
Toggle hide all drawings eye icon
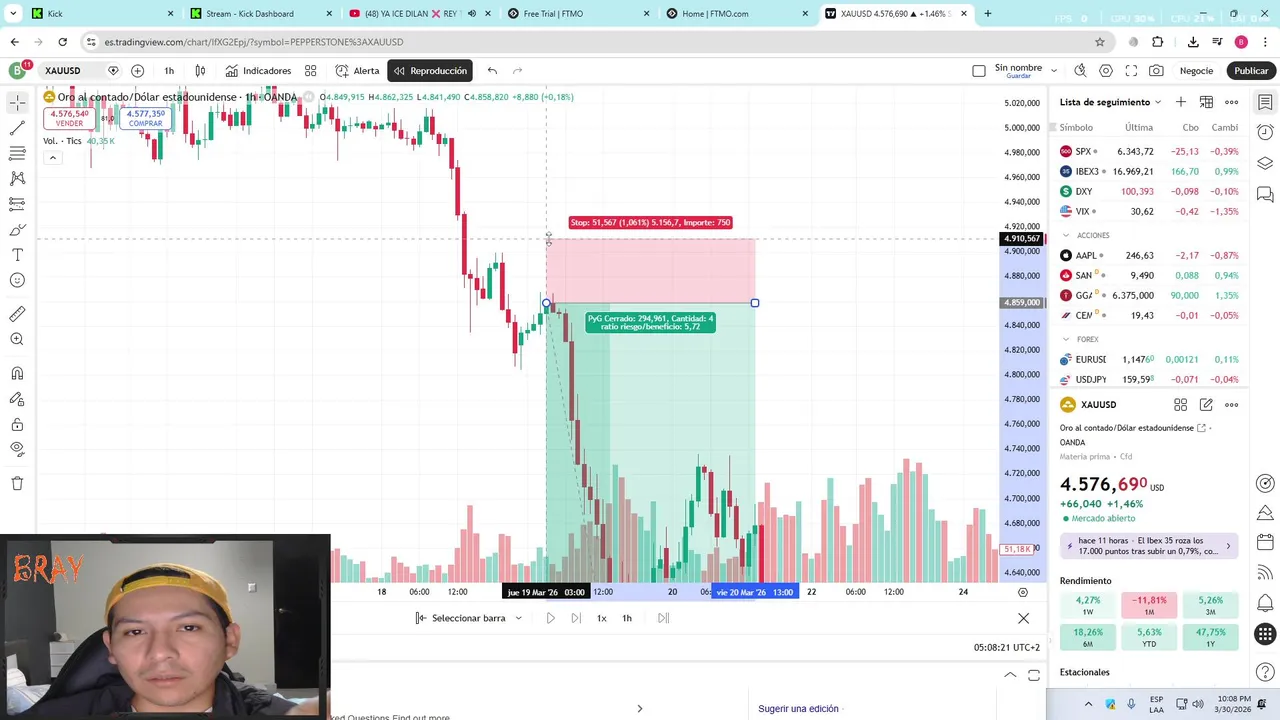click(x=17, y=449)
